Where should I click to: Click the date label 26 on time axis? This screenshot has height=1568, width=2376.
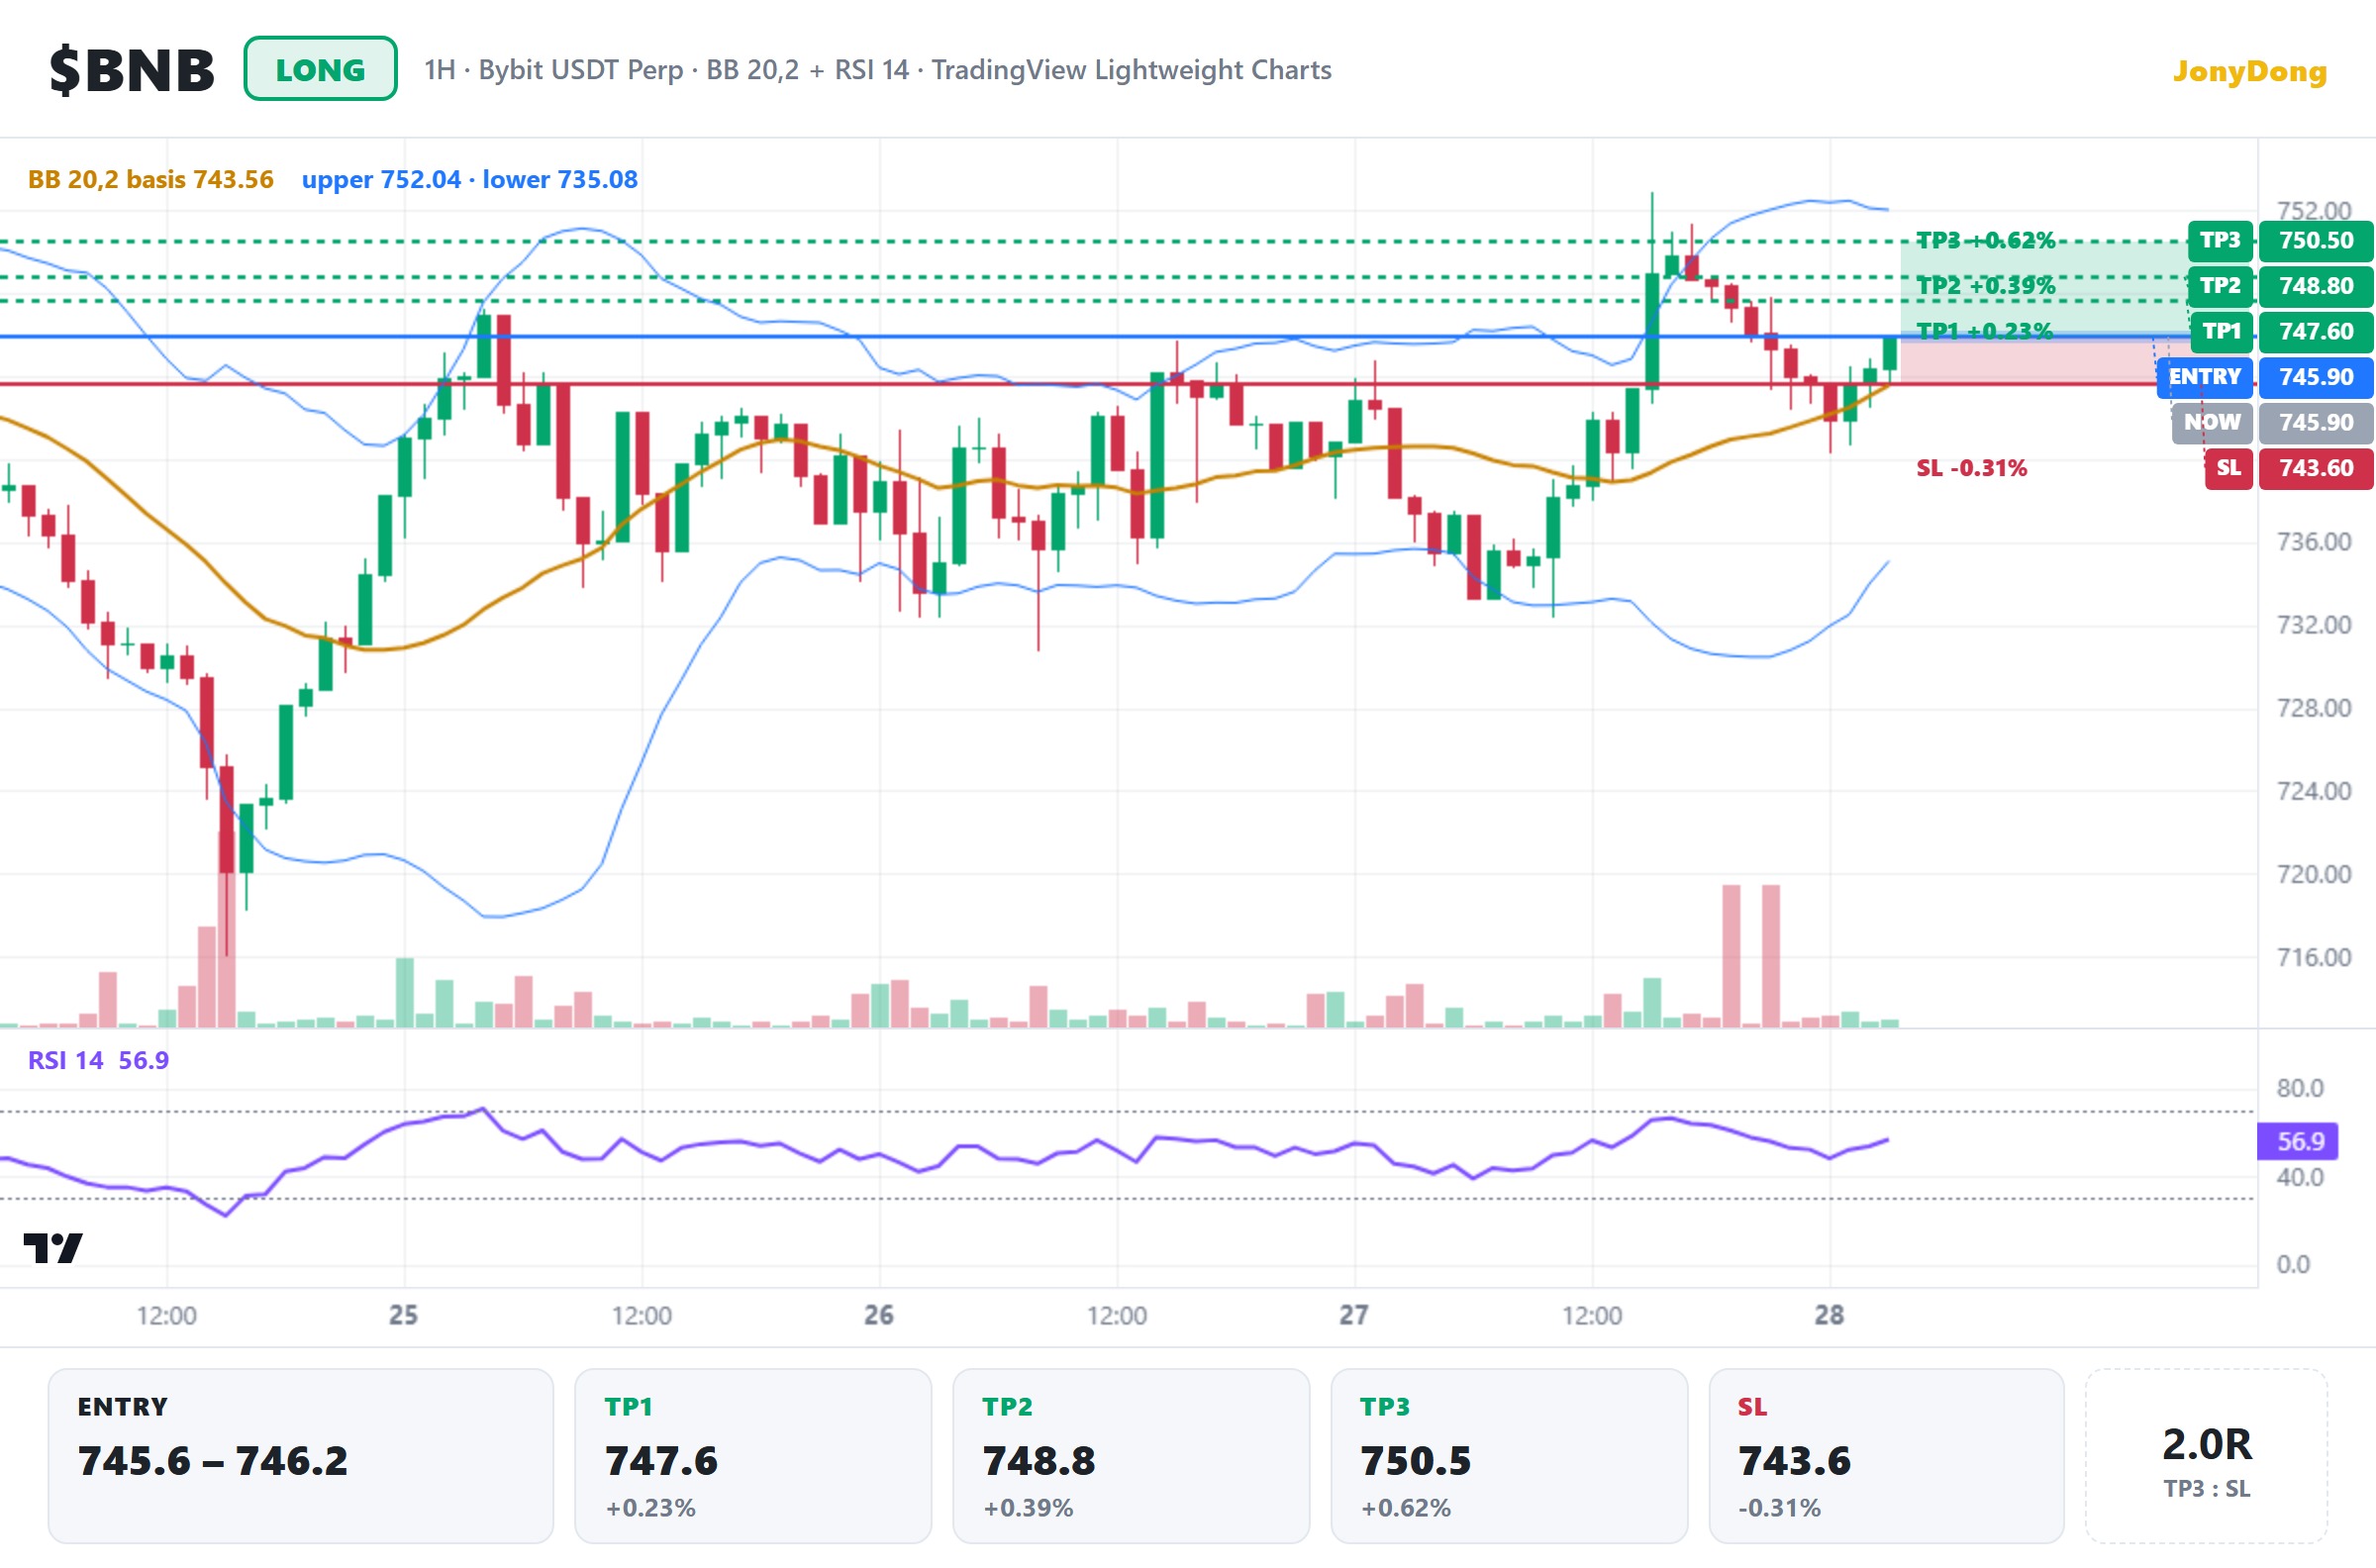click(879, 1315)
